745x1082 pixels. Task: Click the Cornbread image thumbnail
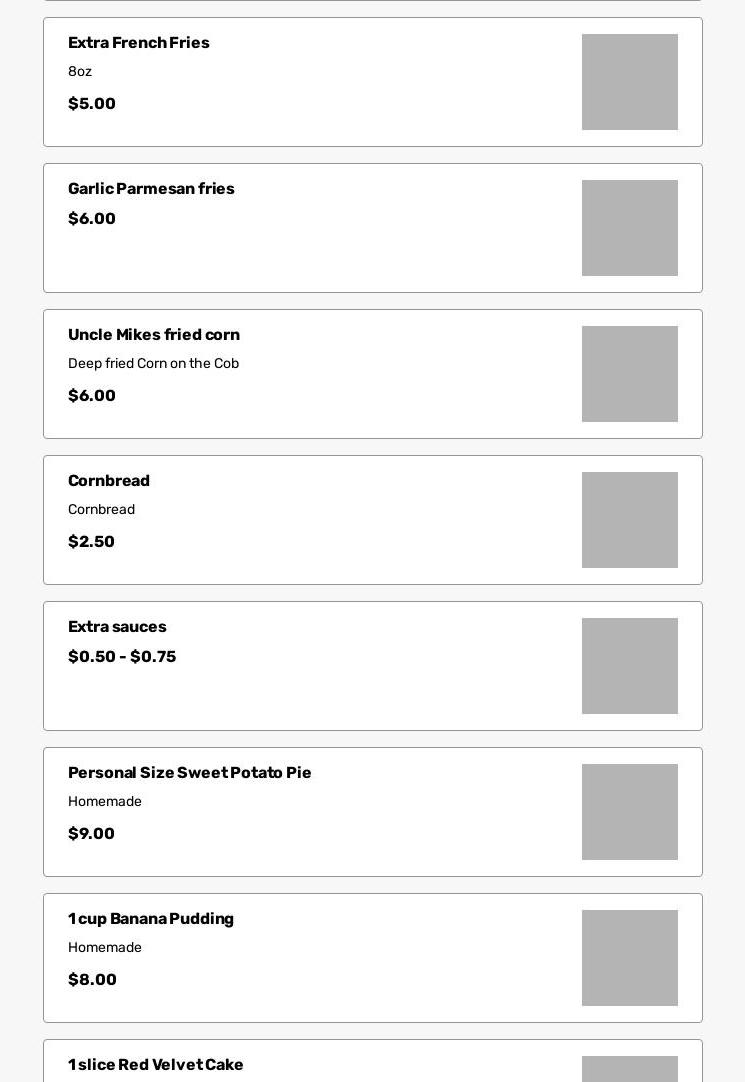click(x=629, y=520)
